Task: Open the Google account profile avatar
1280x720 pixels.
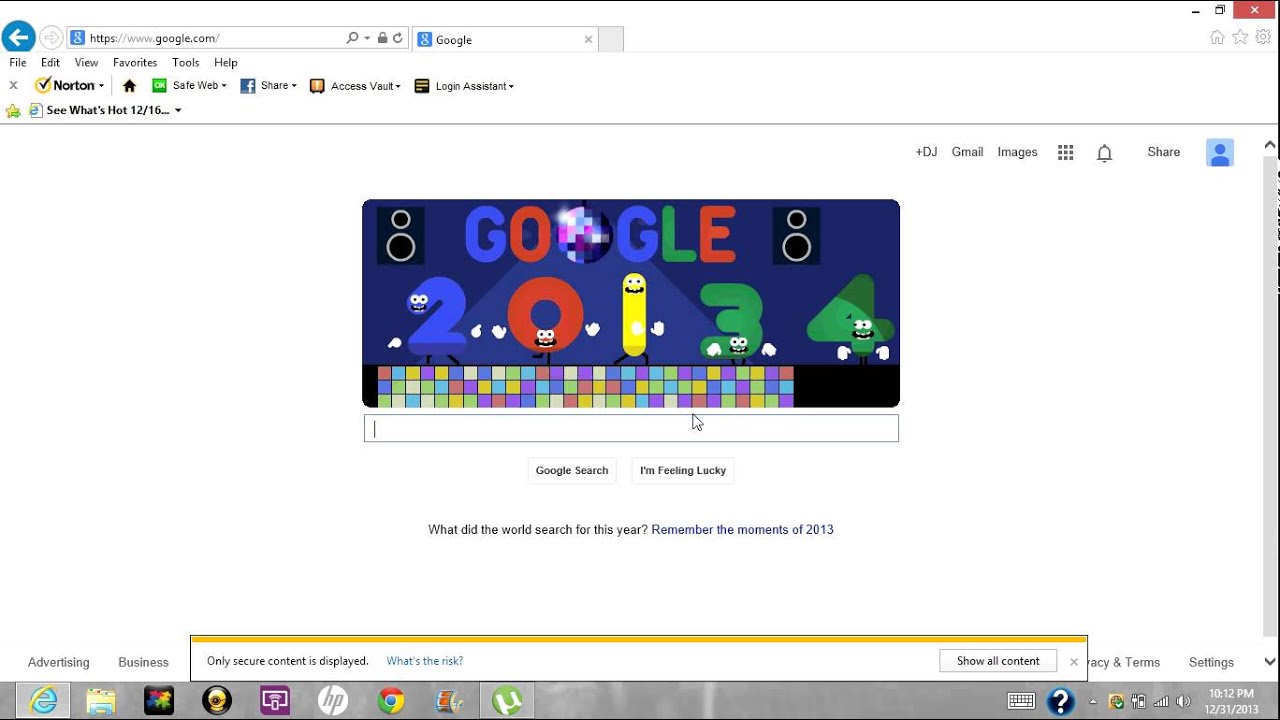Action: pyautogui.click(x=1220, y=152)
